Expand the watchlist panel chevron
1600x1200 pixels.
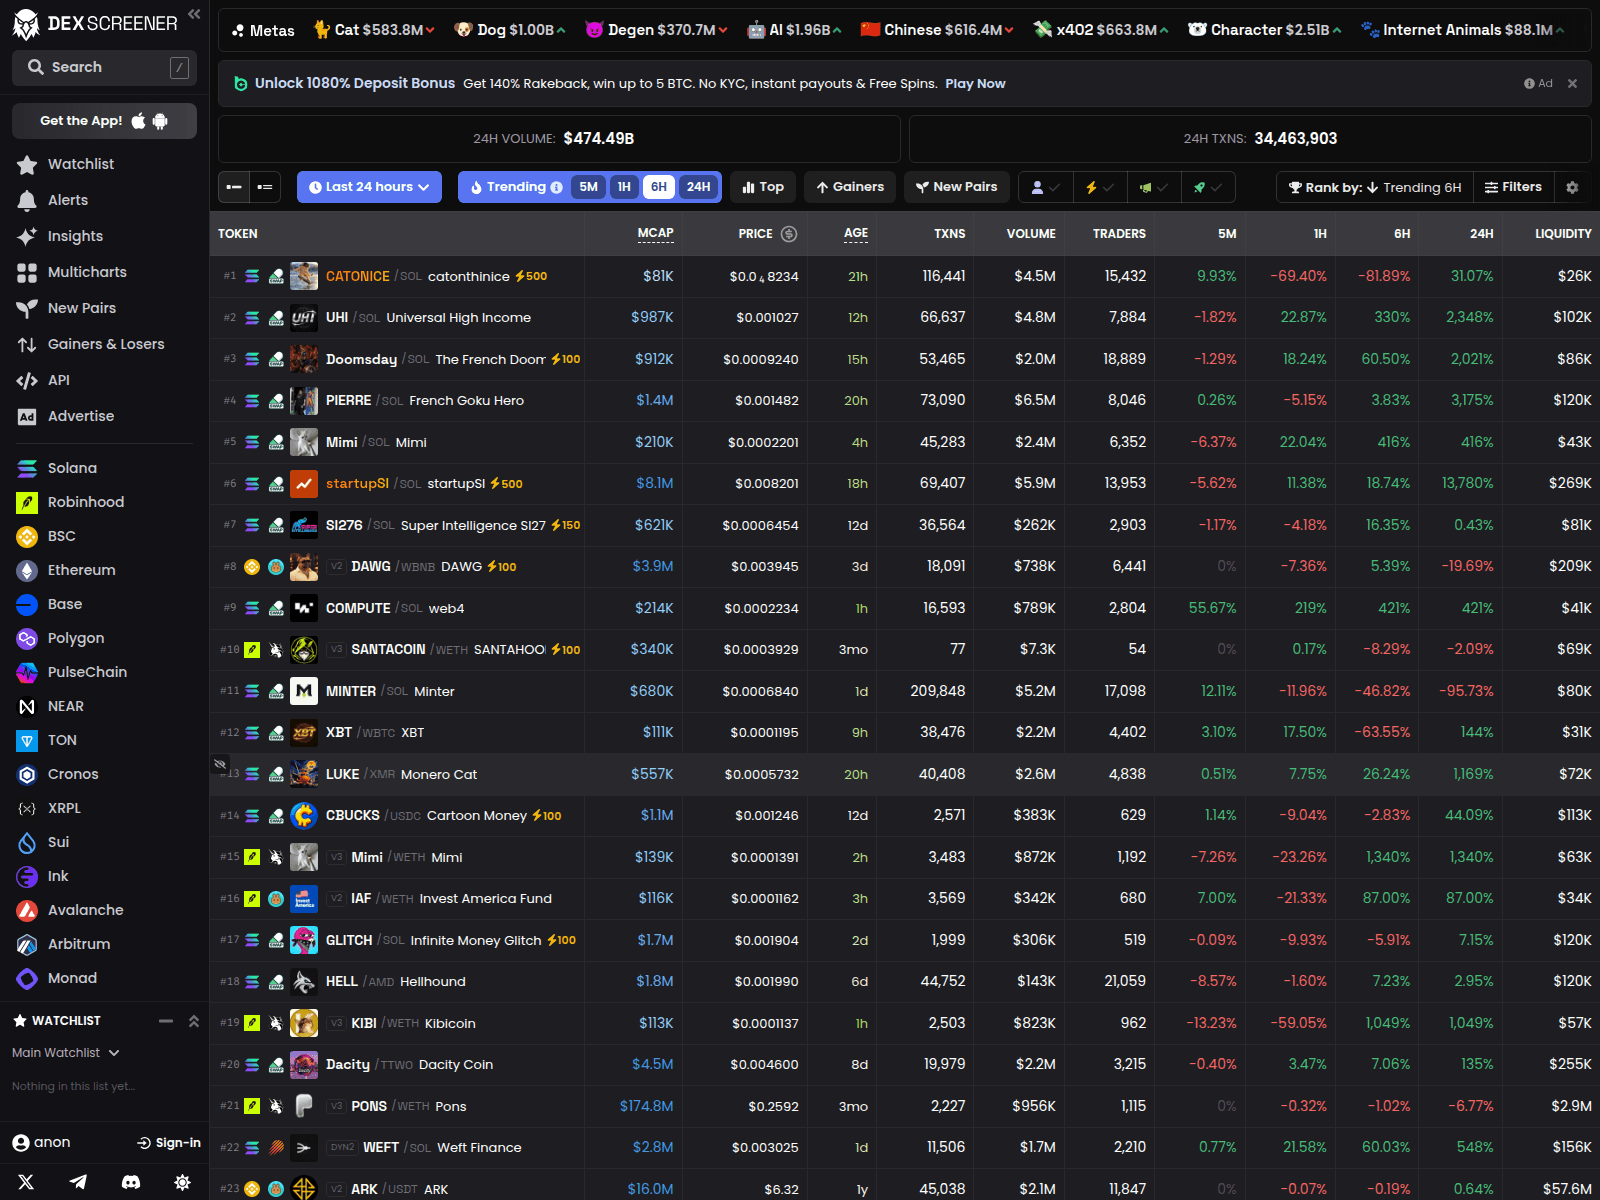click(x=194, y=1021)
